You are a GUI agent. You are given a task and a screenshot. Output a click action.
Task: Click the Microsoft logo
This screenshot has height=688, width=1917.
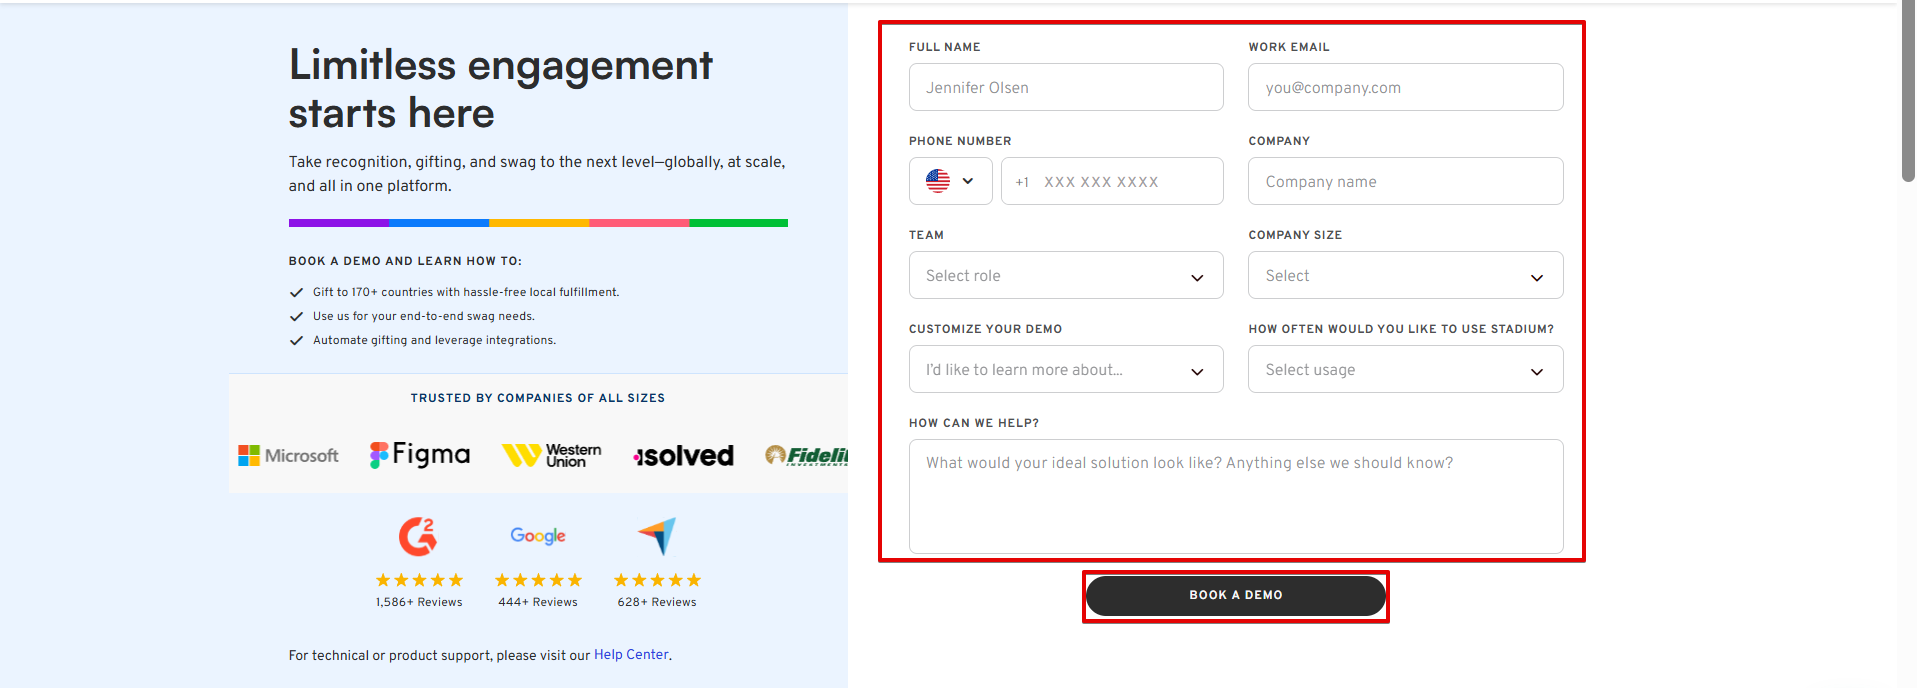point(288,456)
